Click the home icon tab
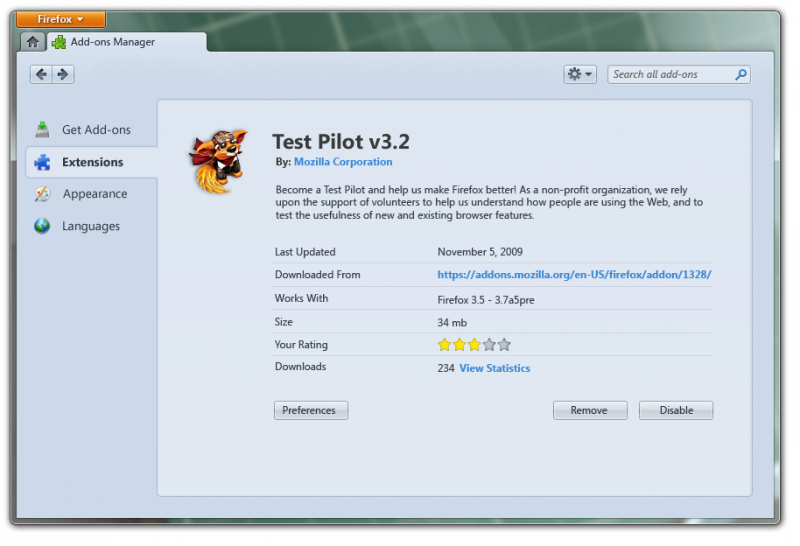800x546 pixels. 33,42
